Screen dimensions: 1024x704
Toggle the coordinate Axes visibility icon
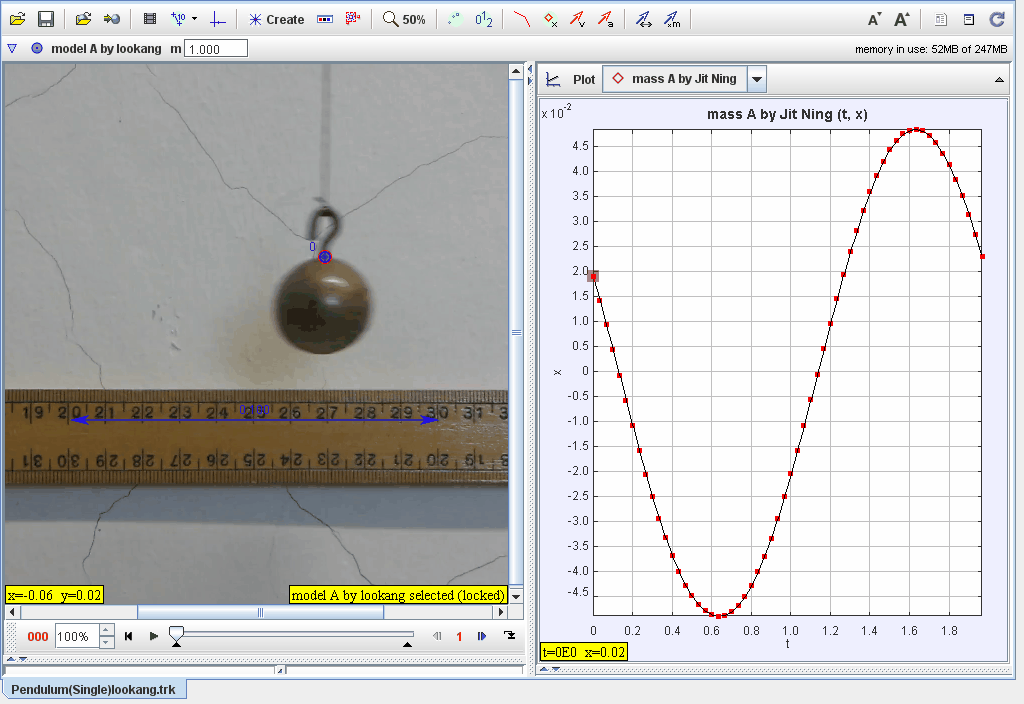pyautogui.click(x=217, y=20)
